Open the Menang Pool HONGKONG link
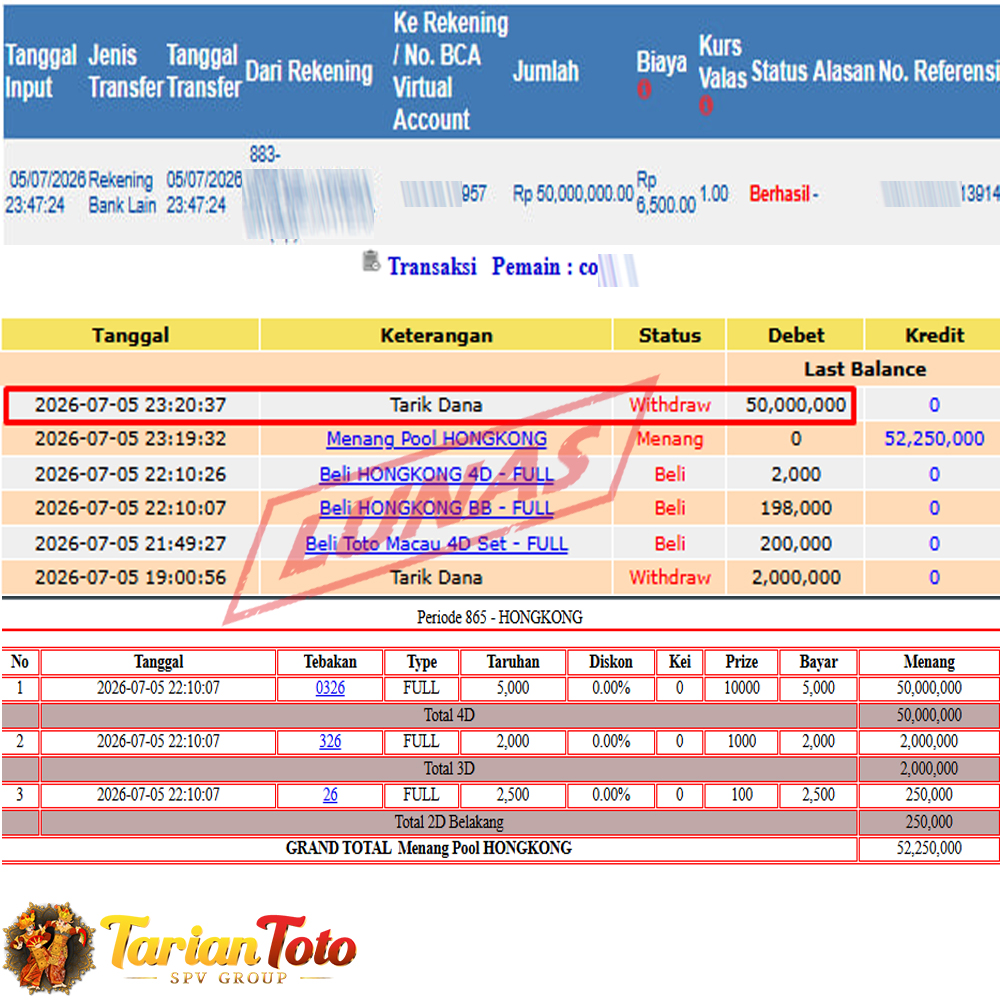Viewport: 1000px width, 1000px height. point(436,439)
